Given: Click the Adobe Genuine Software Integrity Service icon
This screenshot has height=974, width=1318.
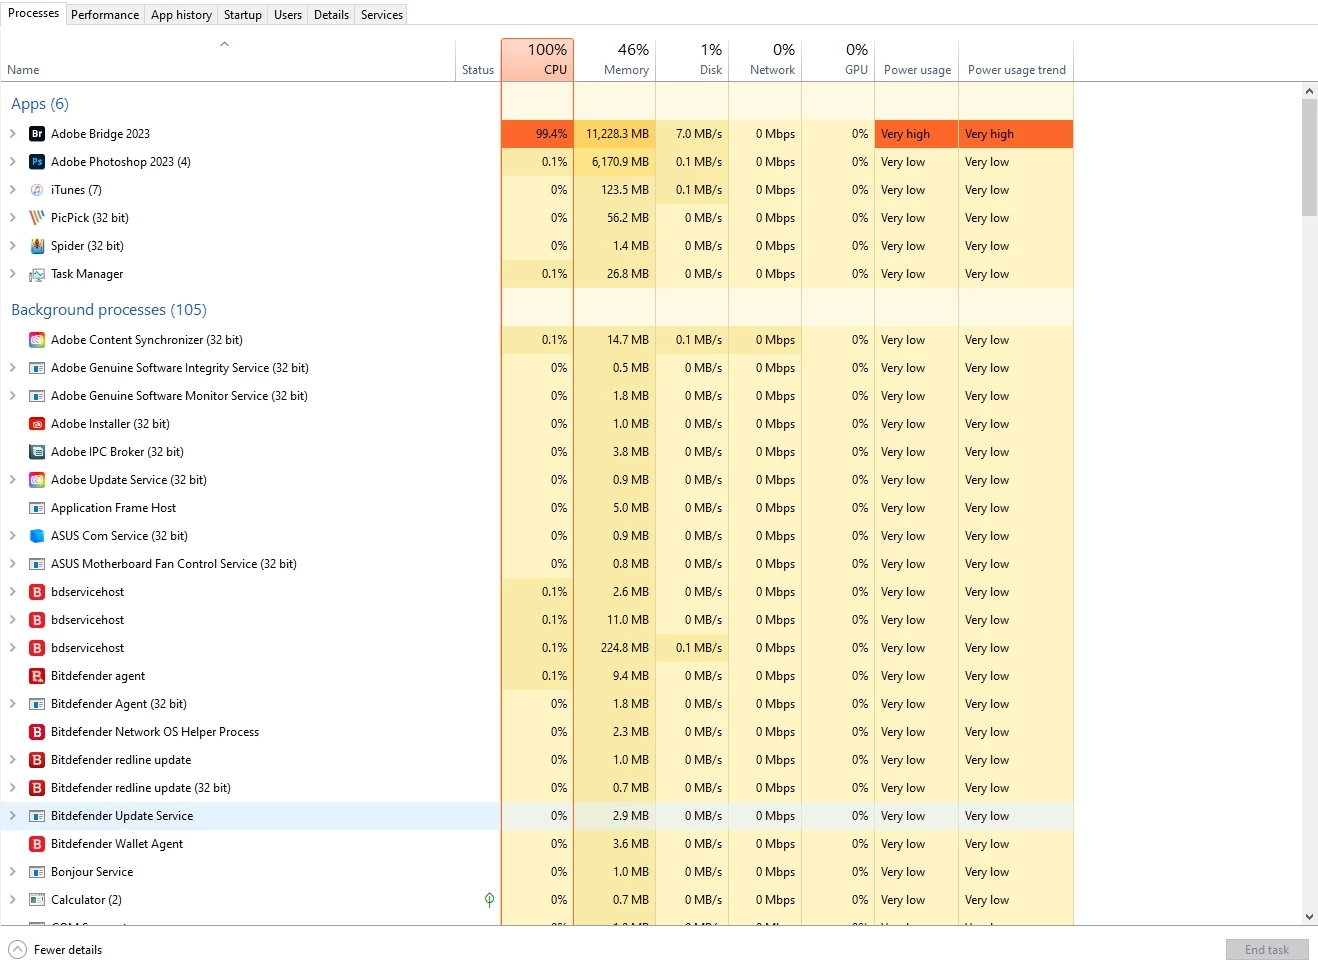Looking at the screenshot, I should point(37,368).
